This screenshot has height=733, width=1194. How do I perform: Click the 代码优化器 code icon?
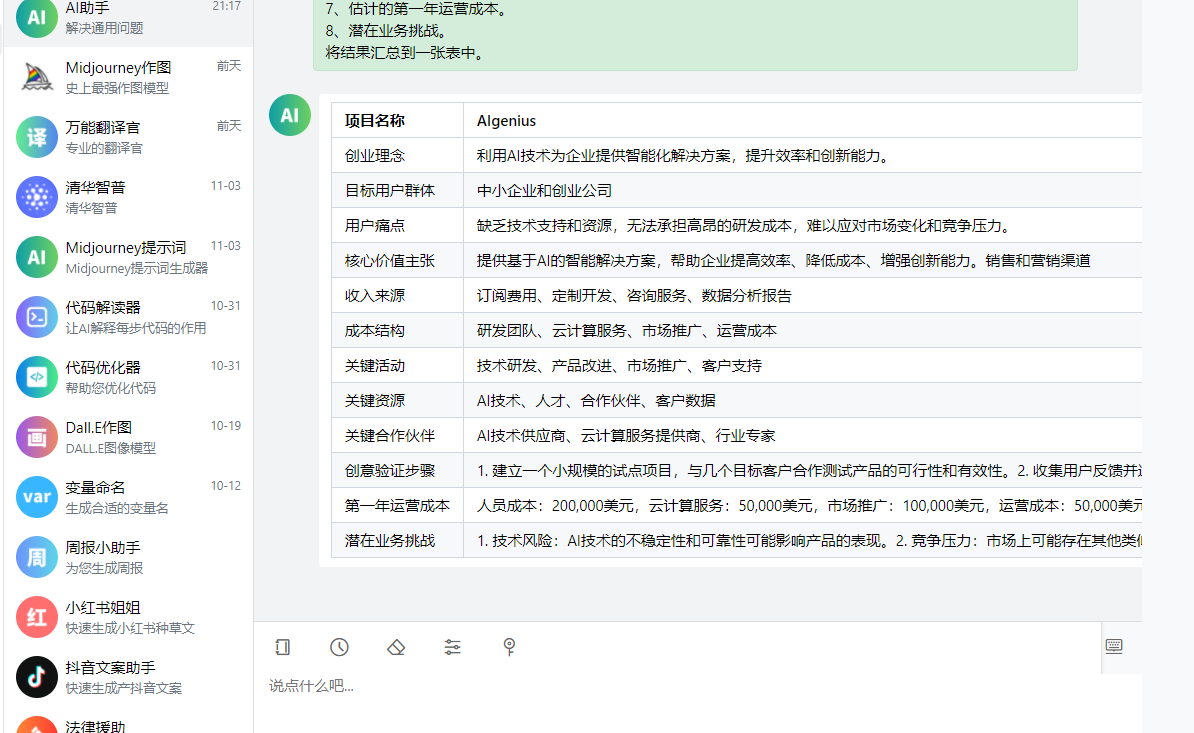pyautogui.click(x=37, y=377)
